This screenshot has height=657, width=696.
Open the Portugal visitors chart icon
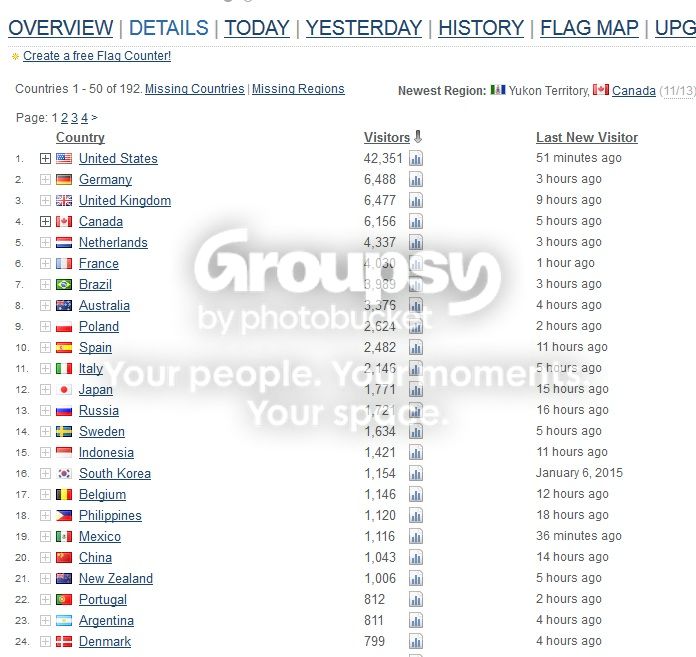pyautogui.click(x=416, y=600)
